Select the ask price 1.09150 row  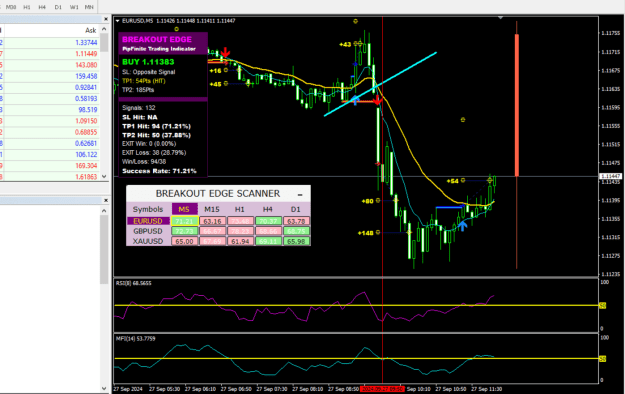pos(49,121)
